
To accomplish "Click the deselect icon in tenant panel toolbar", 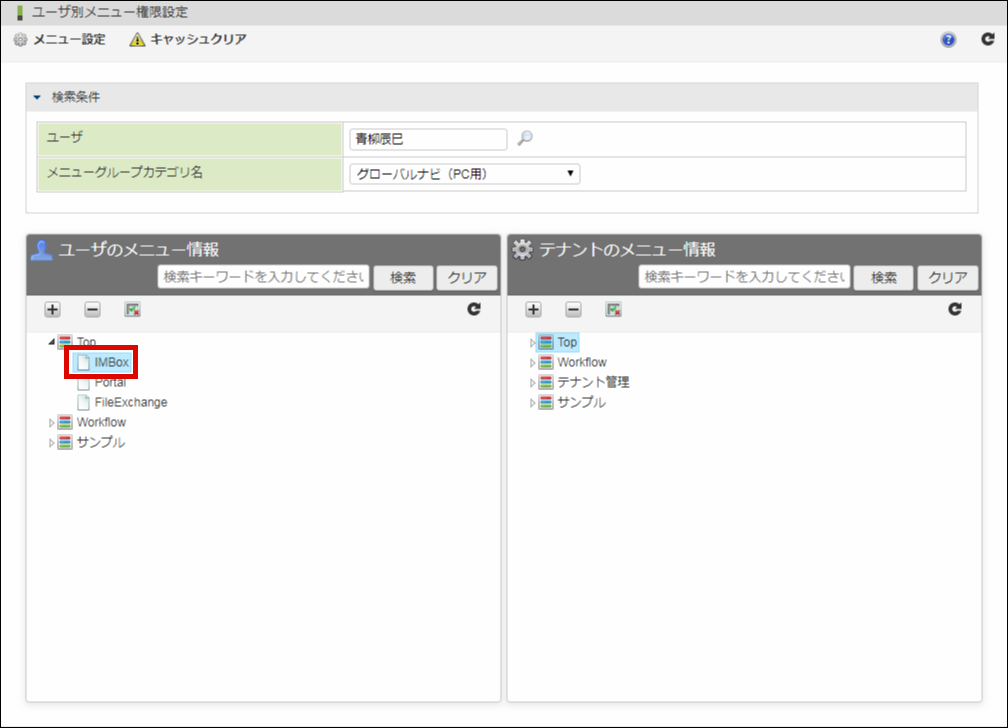I will coord(613,310).
